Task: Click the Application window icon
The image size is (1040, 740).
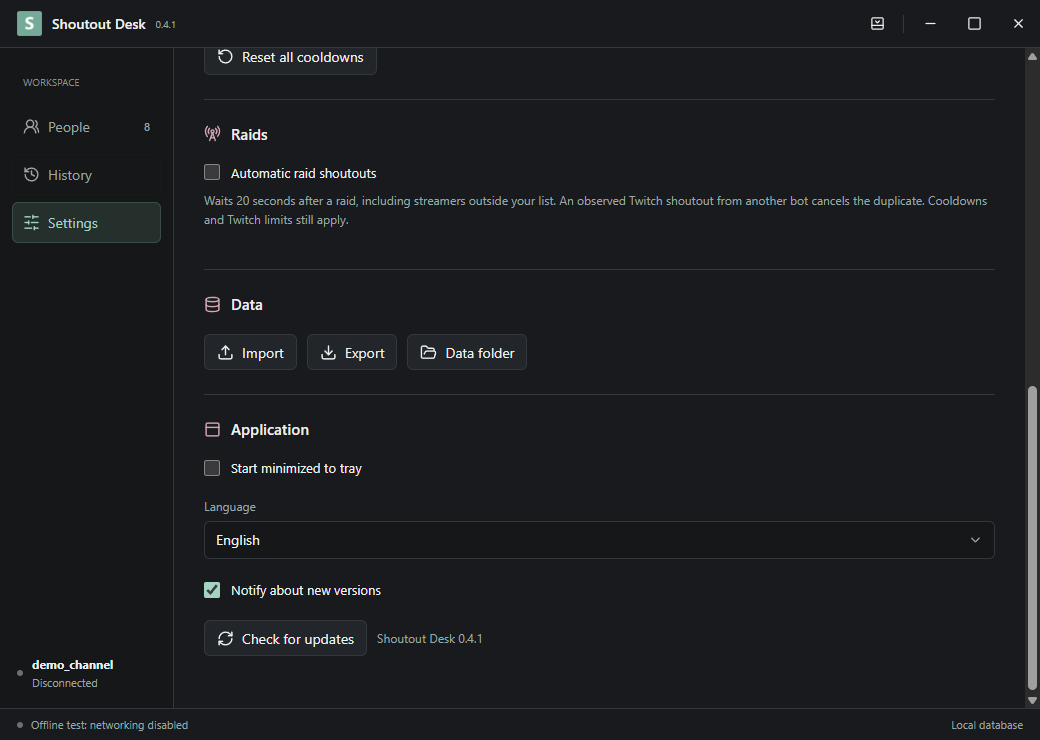Action: click(x=212, y=430)
